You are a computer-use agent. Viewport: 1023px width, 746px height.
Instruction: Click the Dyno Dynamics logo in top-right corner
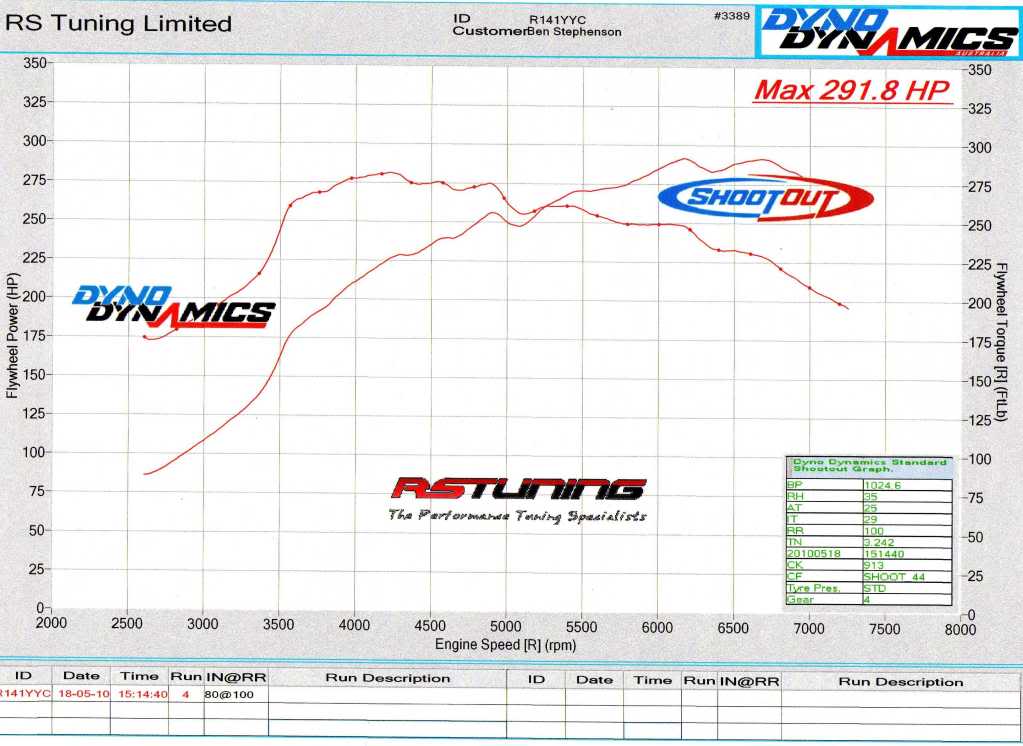pyautogui.click(x=887, y=31)
